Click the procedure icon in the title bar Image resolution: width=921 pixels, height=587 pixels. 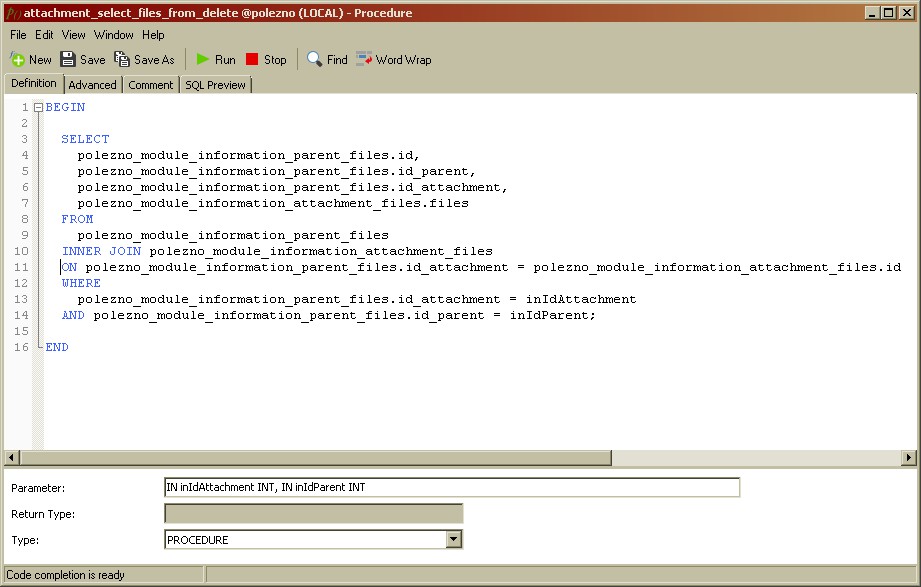click(13, 13)
